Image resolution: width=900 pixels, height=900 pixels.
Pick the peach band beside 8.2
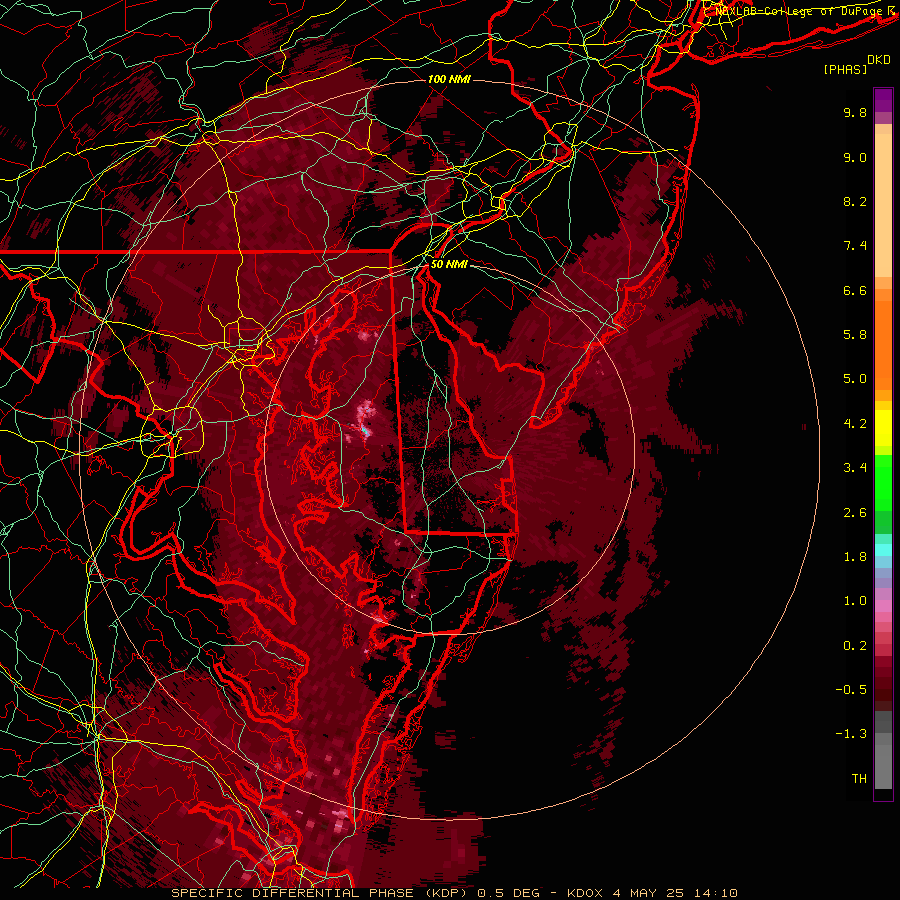tap(883, 205)
